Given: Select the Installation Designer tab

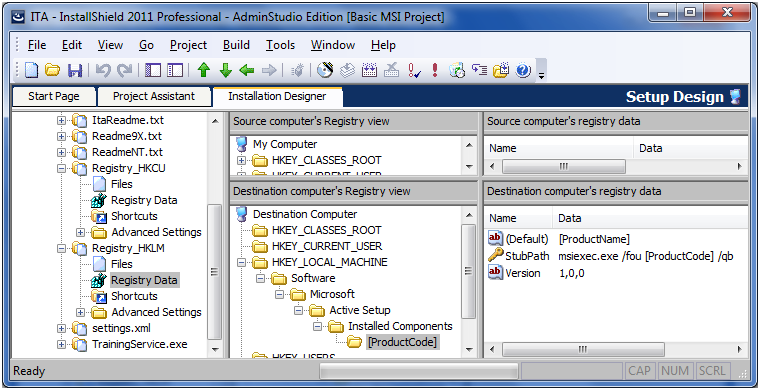Looking at the screenshot, I should pos(277,96).
